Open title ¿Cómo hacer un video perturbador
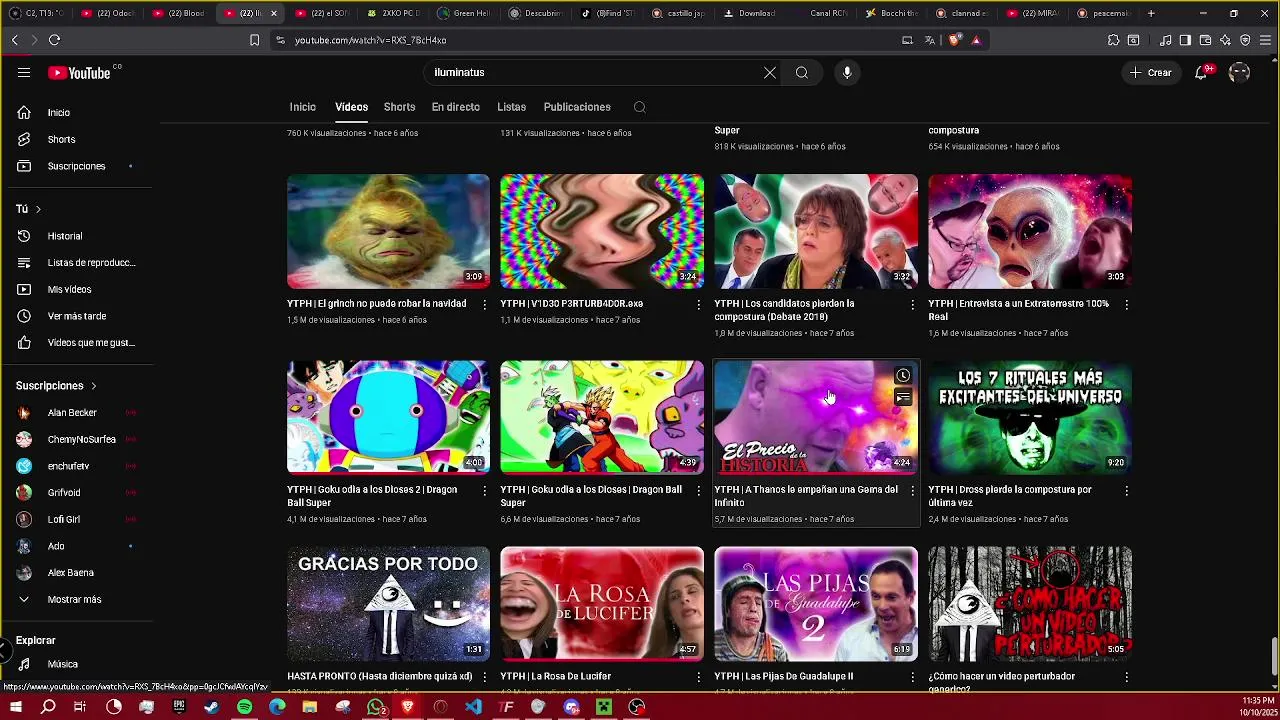 coord(1002,681)
